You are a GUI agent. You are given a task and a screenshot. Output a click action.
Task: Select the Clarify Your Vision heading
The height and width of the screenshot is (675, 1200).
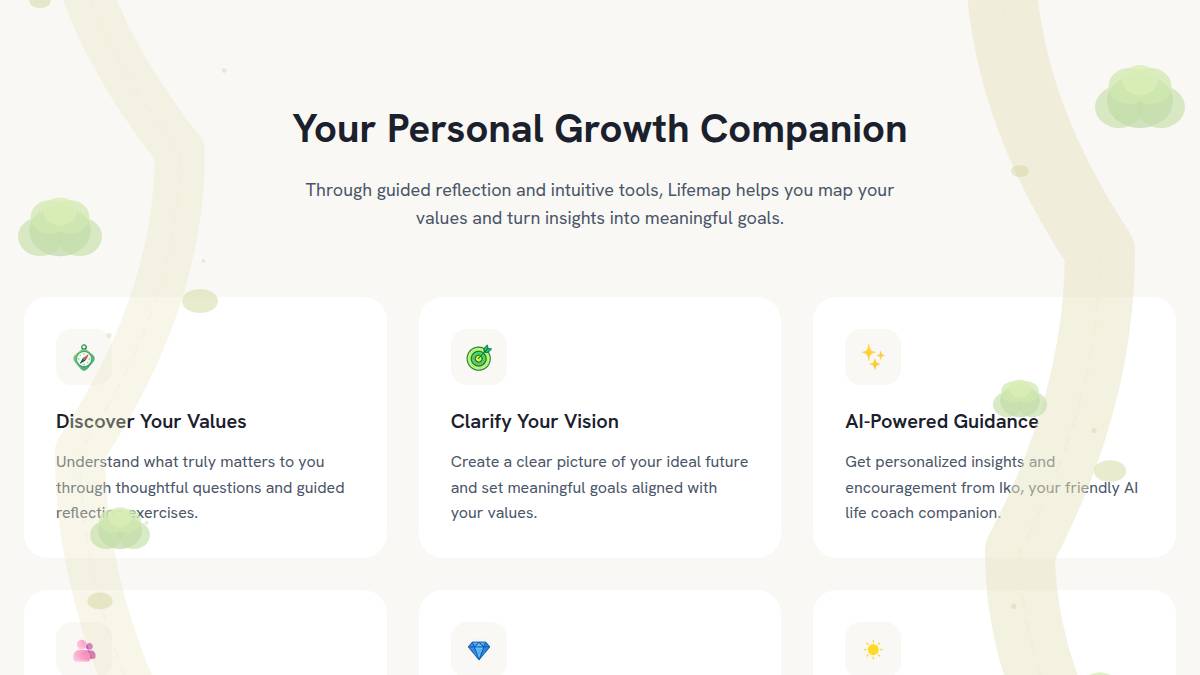pyautogui.click(x=535, y=422)
